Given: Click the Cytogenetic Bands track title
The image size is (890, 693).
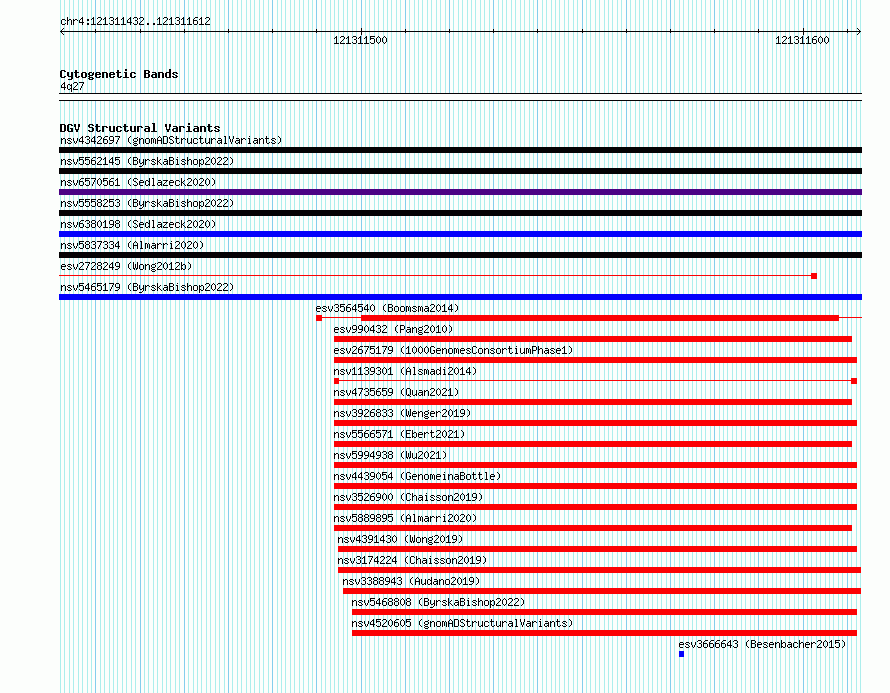Looking at the screenshot, I should click(x=119, y=74).
